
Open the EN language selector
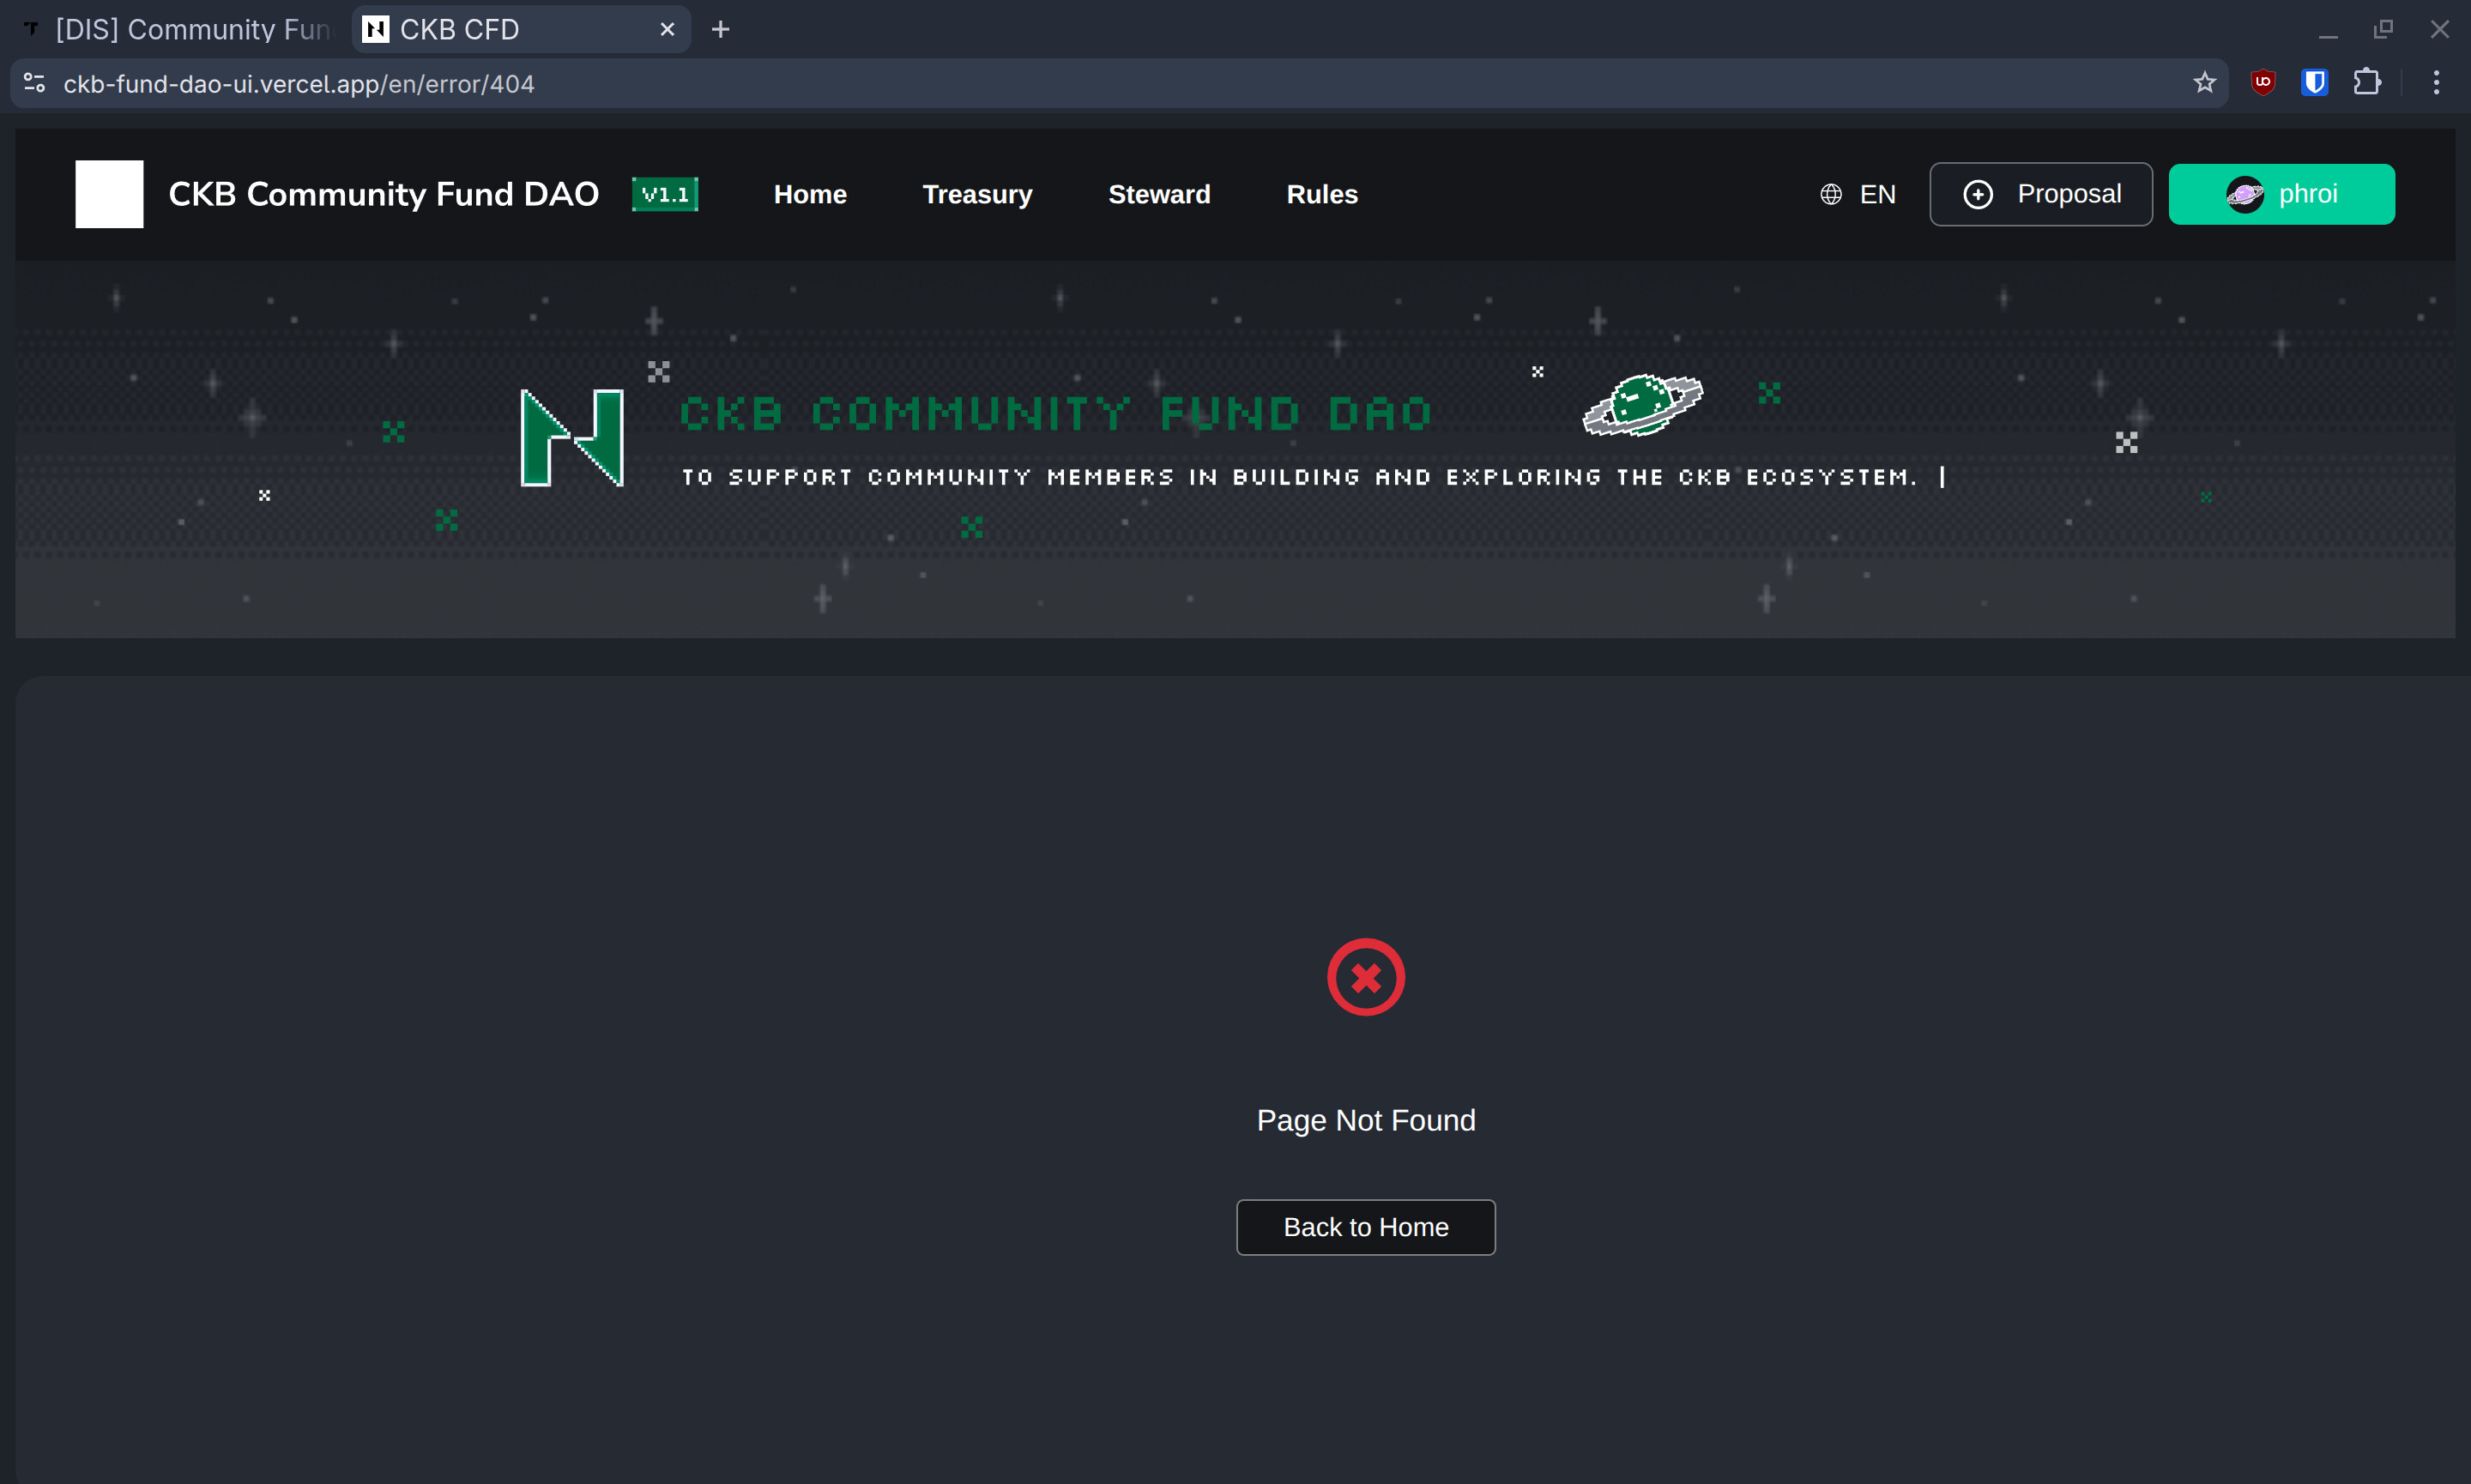(x=1858, y=194)
